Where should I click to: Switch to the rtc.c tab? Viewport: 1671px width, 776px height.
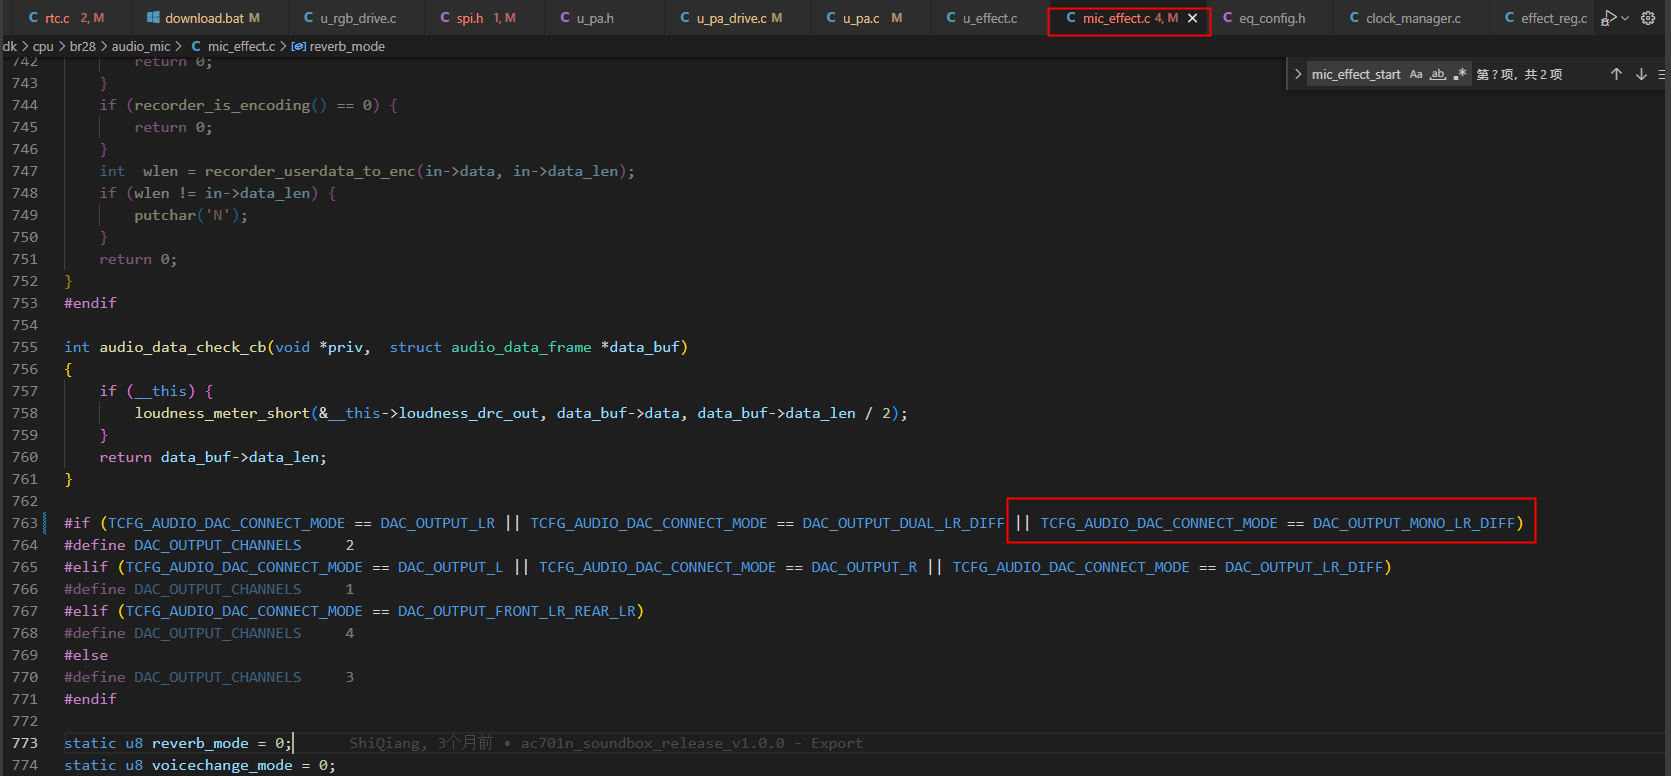[x=65, y=18]
